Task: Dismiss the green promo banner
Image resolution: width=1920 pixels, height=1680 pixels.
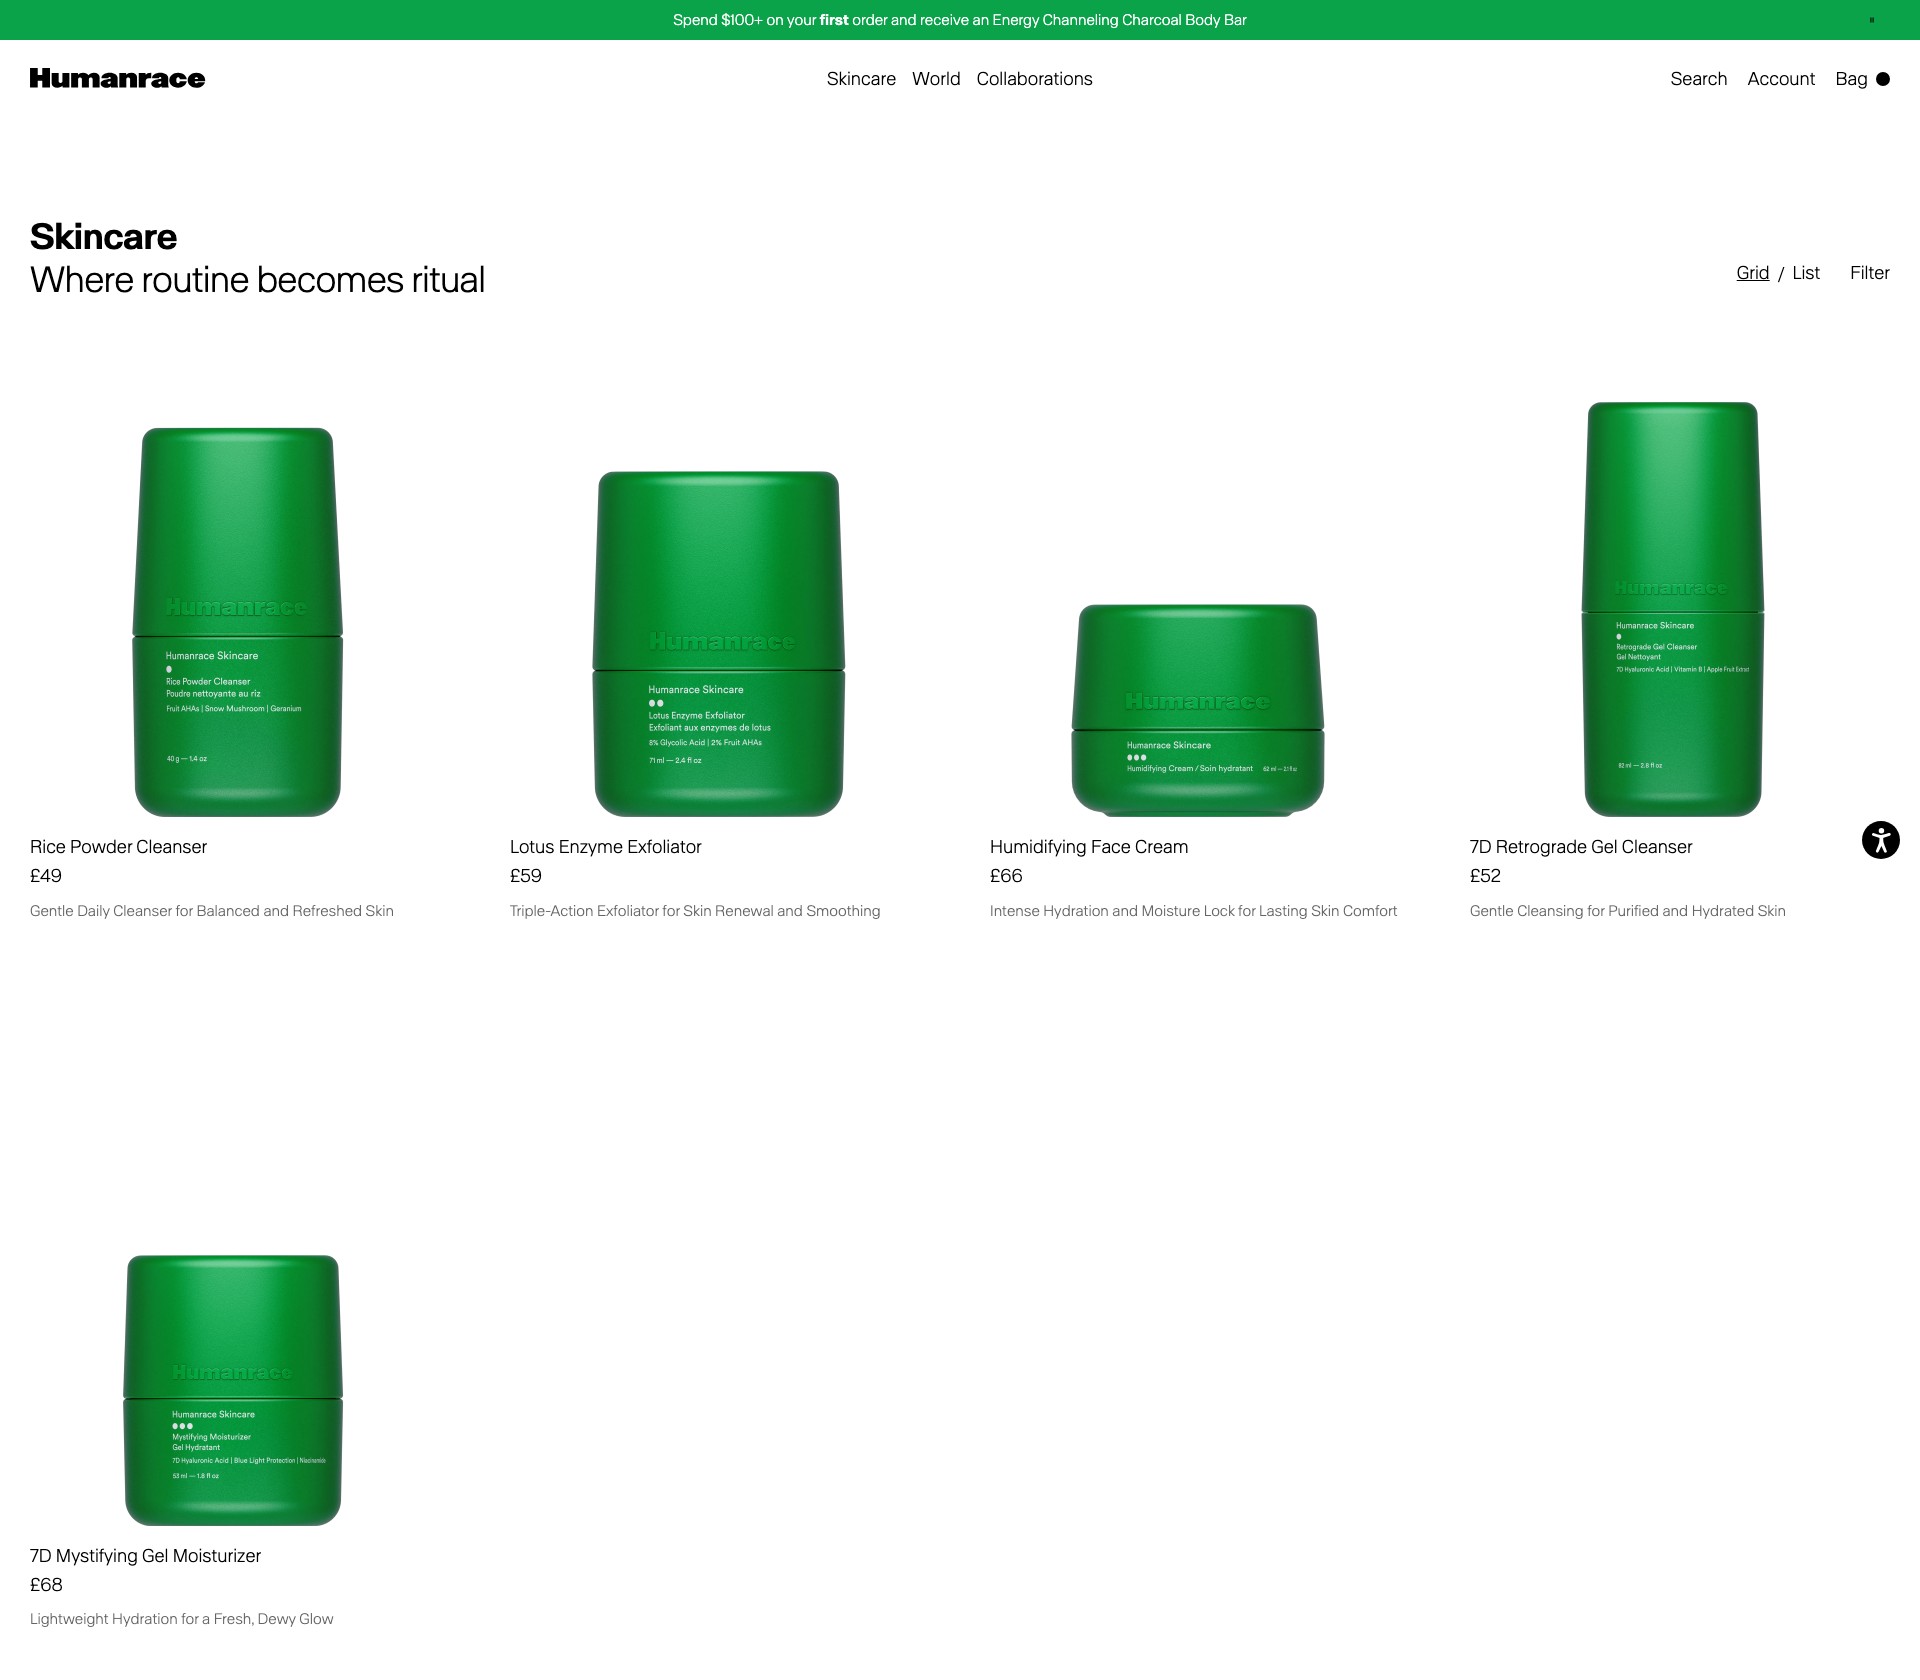Action: pos(1871,20)
